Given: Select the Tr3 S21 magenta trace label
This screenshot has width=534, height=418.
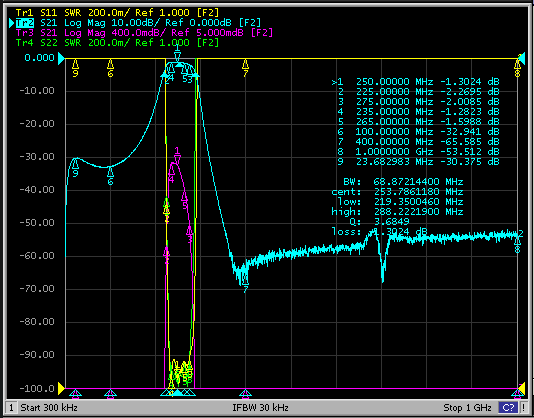Looking at the screenshot, I should (144, 33).
